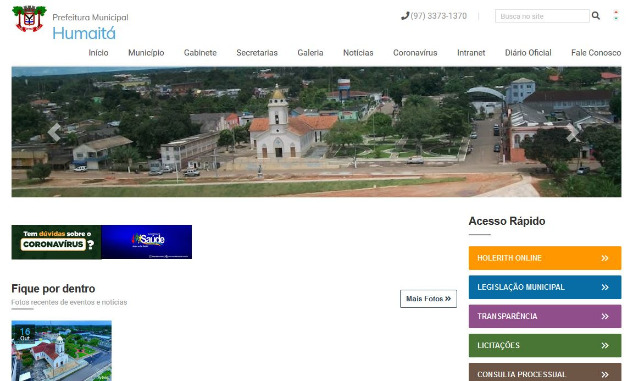This screenshot has width=633, height=381.
Task: Open the Licitações button
Action: tap(545, 345)
